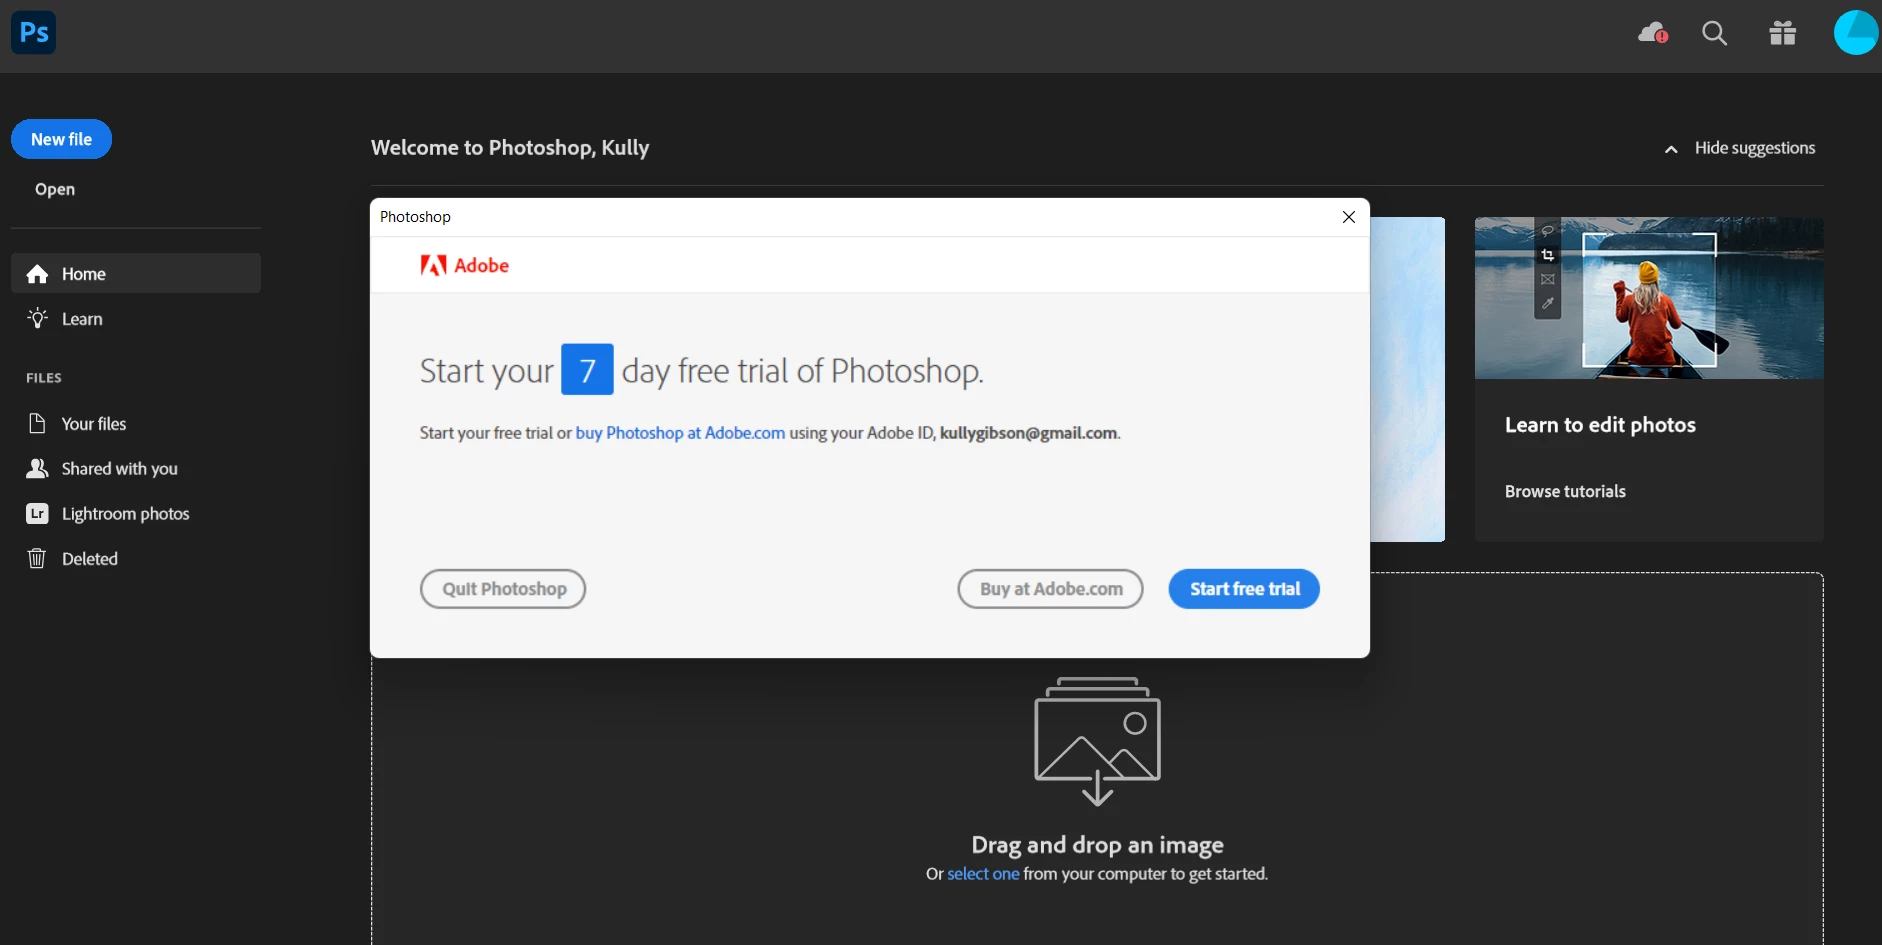The image size is (1882, 945).
Task: Follow the buy Photoshop at Adobe.com link
Action: pyautogui.click(x=680, y=433)
